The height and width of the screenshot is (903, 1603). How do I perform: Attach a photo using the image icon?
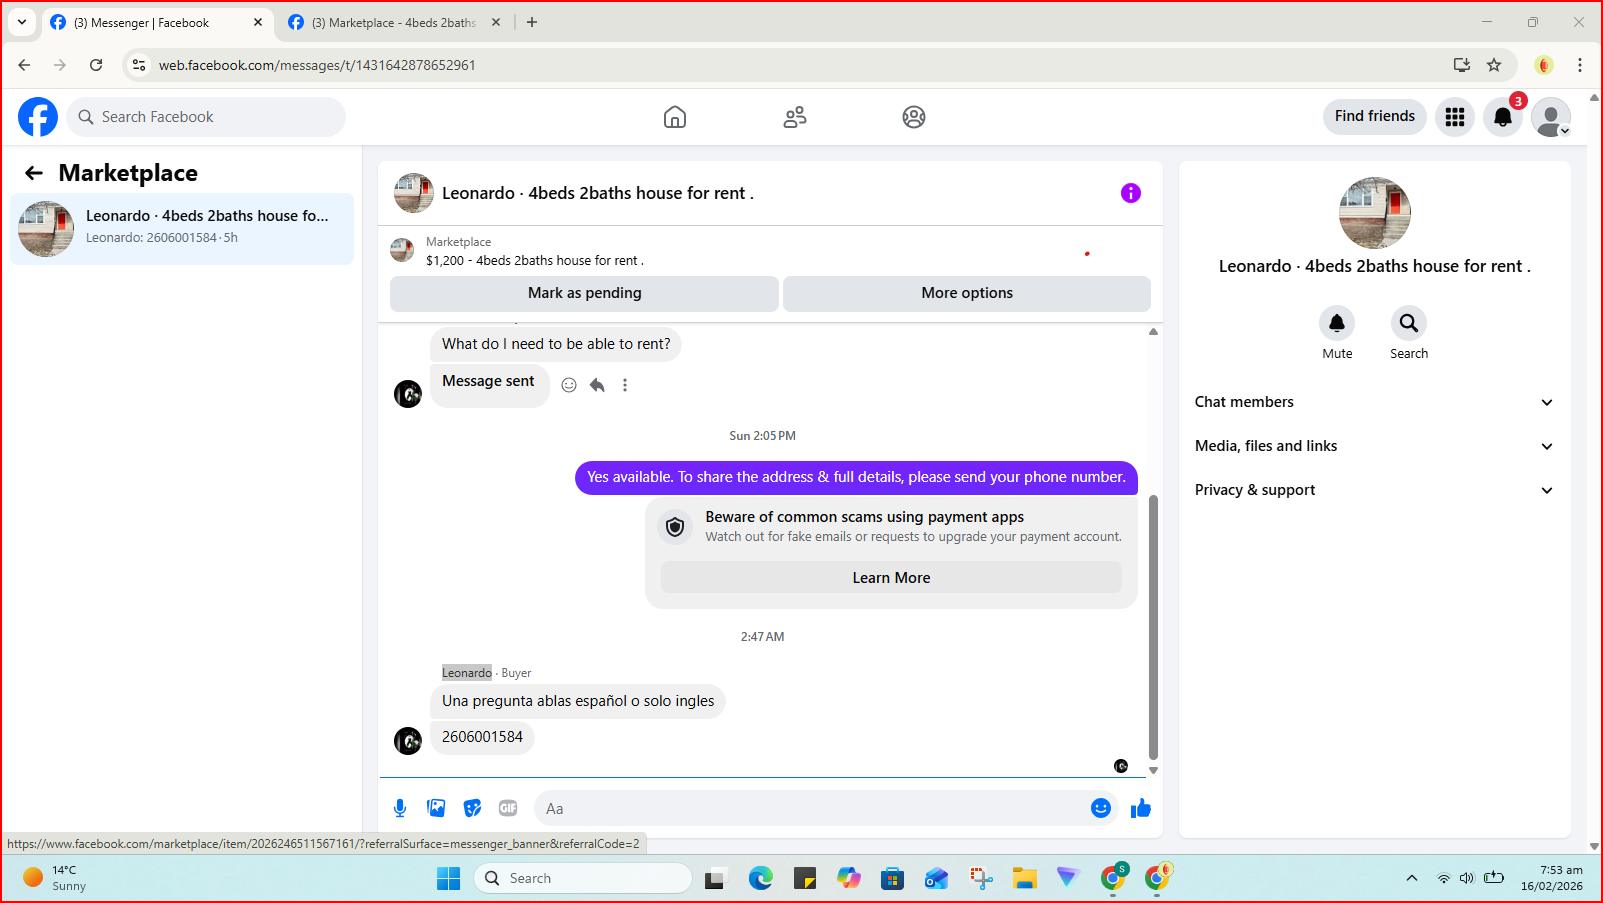coord(436,808)
